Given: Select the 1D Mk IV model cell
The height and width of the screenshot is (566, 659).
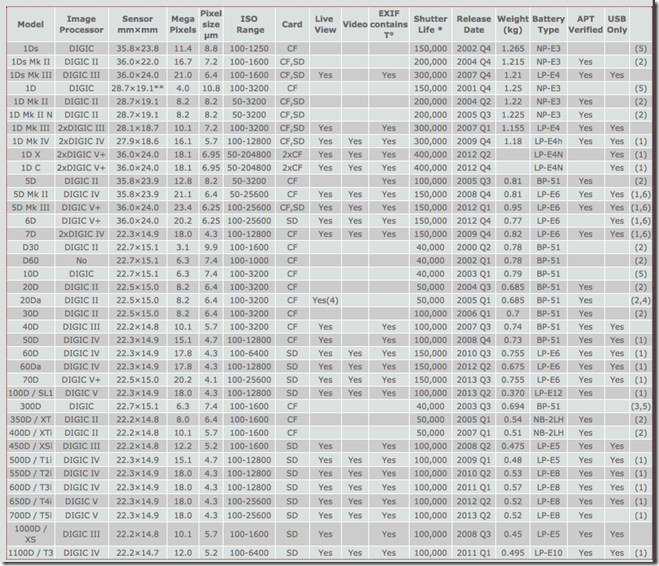Looking at the screenshot, I should click(x=31, y=141).
